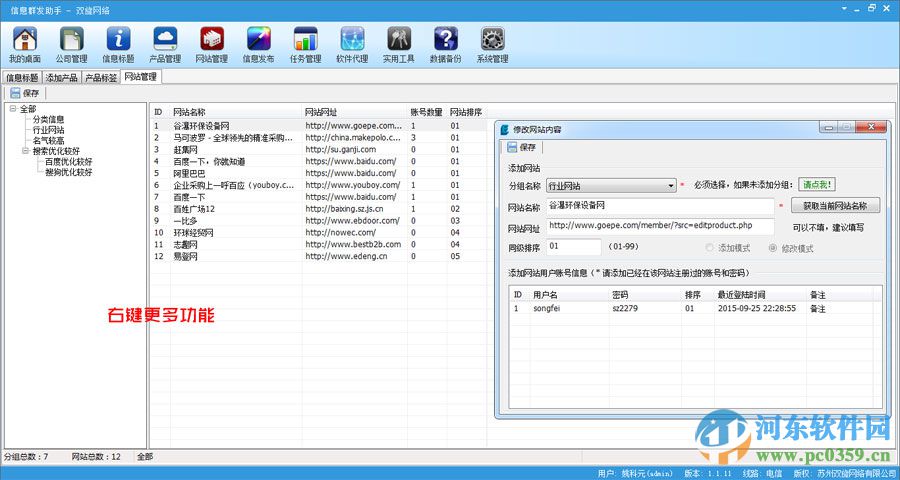The width and height of the screenshot is (900, 480).
Task: Click the 修改网站内容 dialog title icon
Action: (x=506, y=129)
